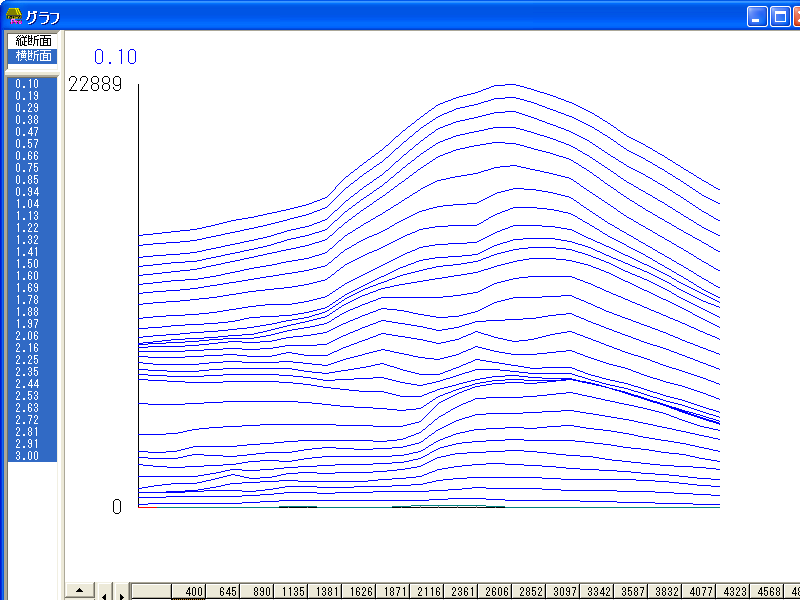Select value 0.85 in the list
Screen dimensions: 800x600
[x=33, y=180]
